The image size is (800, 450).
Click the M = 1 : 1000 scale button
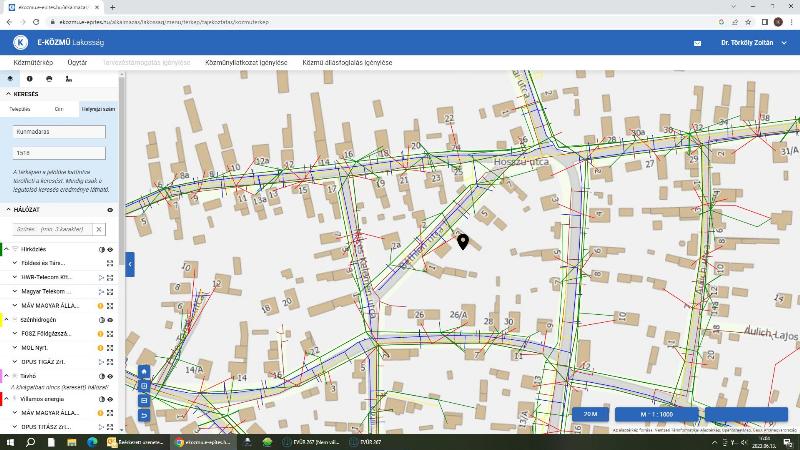click(656, 414)
